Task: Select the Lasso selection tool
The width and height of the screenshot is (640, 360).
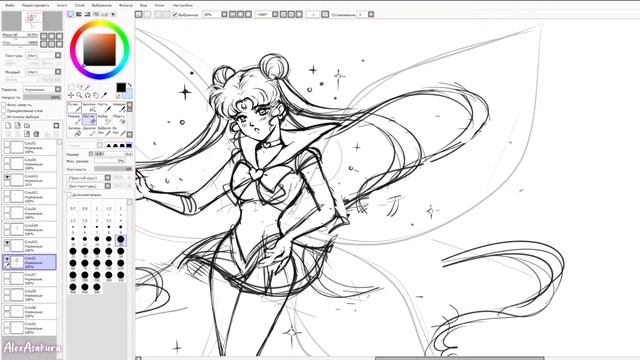Action: (x=79, y=87)
